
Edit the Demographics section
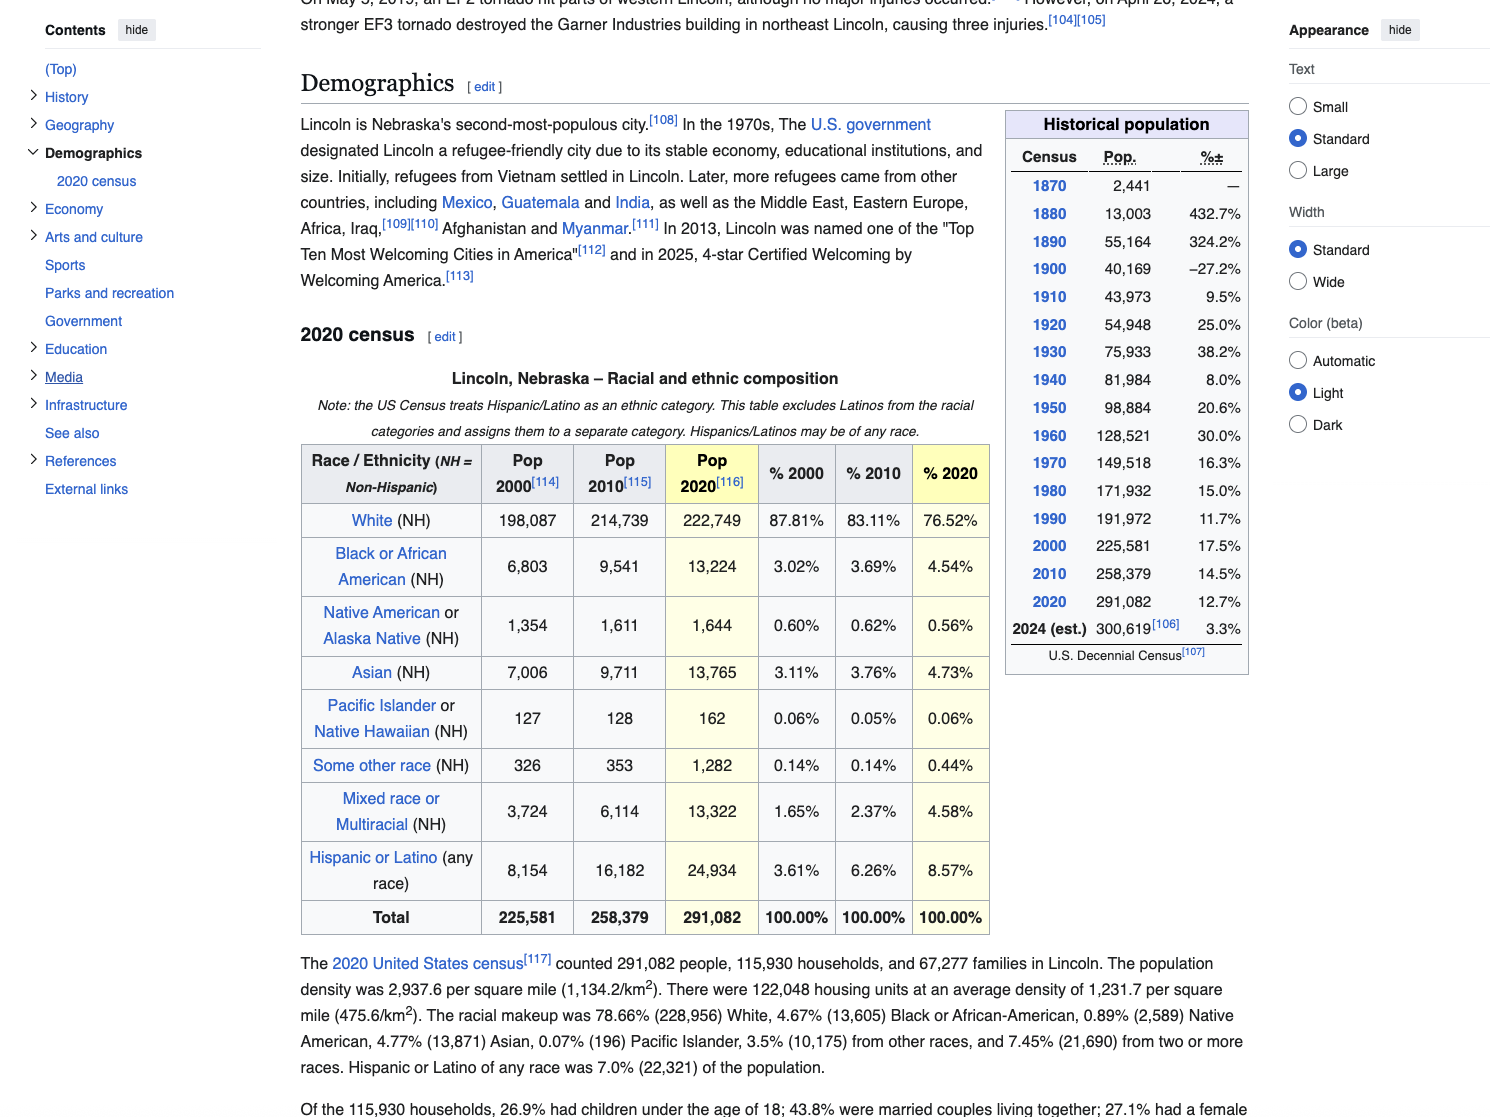(485, 87)
